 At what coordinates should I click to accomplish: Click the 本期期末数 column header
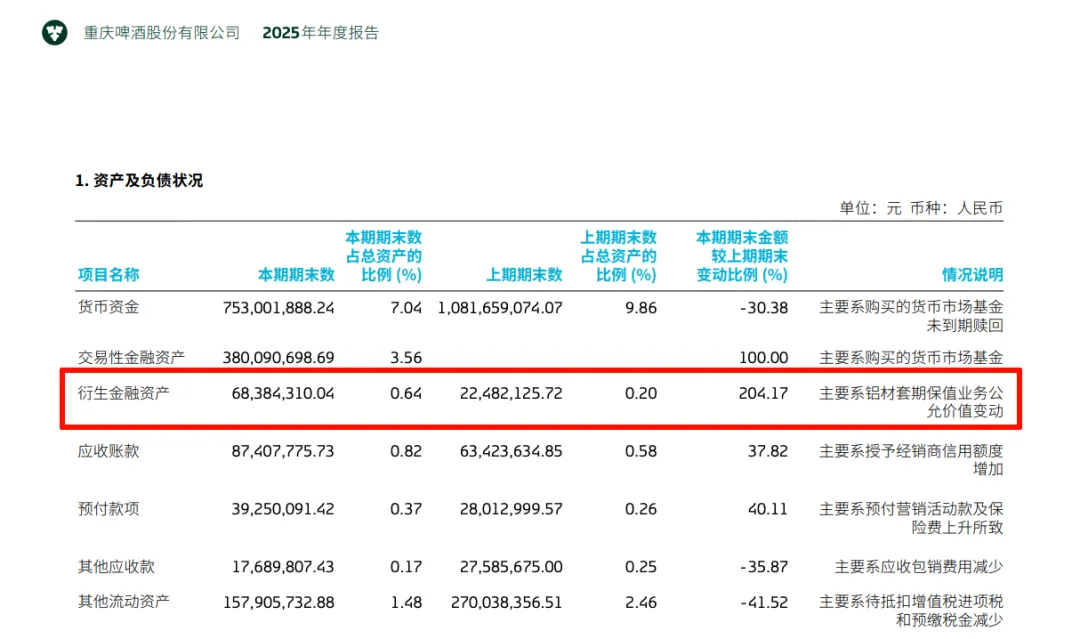point(296,275)
